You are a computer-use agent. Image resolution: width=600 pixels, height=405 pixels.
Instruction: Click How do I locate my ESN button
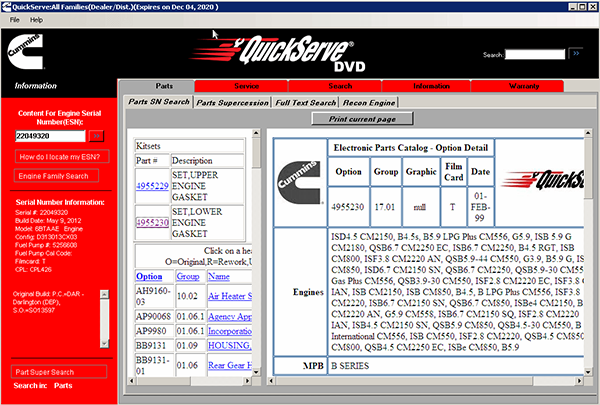(62, 157)
